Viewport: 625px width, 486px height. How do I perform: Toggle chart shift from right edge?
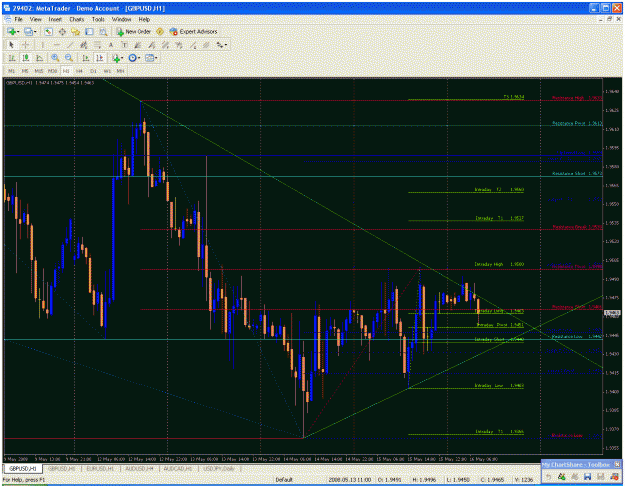tap(100, 58)
